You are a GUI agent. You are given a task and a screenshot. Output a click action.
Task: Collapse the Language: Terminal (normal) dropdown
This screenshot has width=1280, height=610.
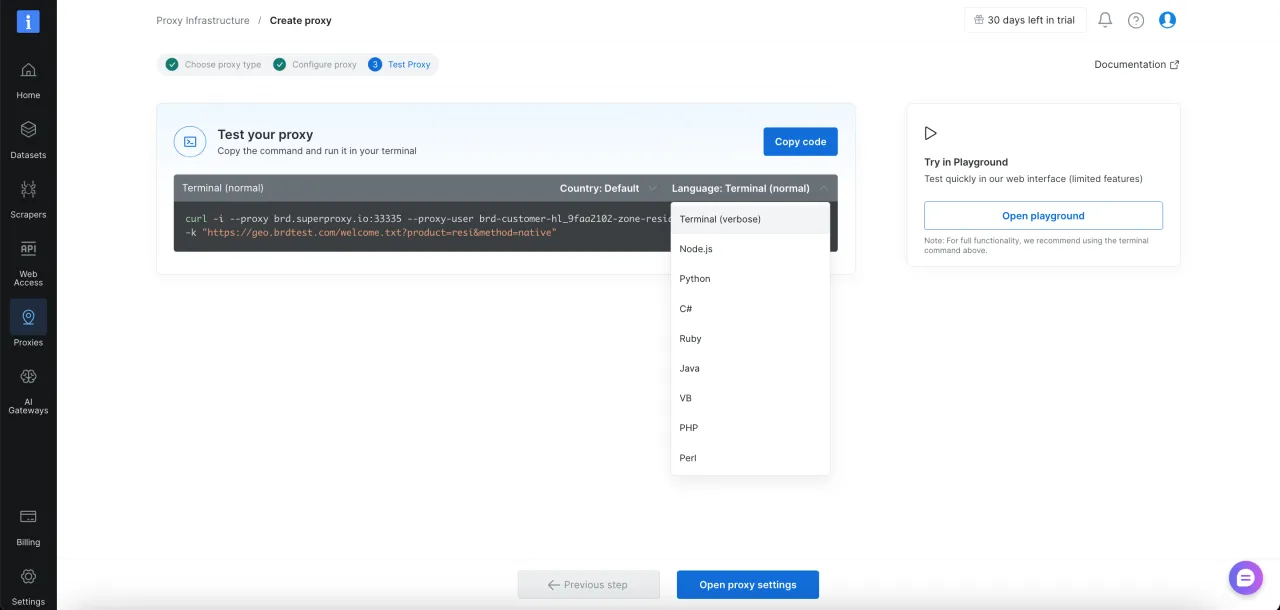(749, 188)
